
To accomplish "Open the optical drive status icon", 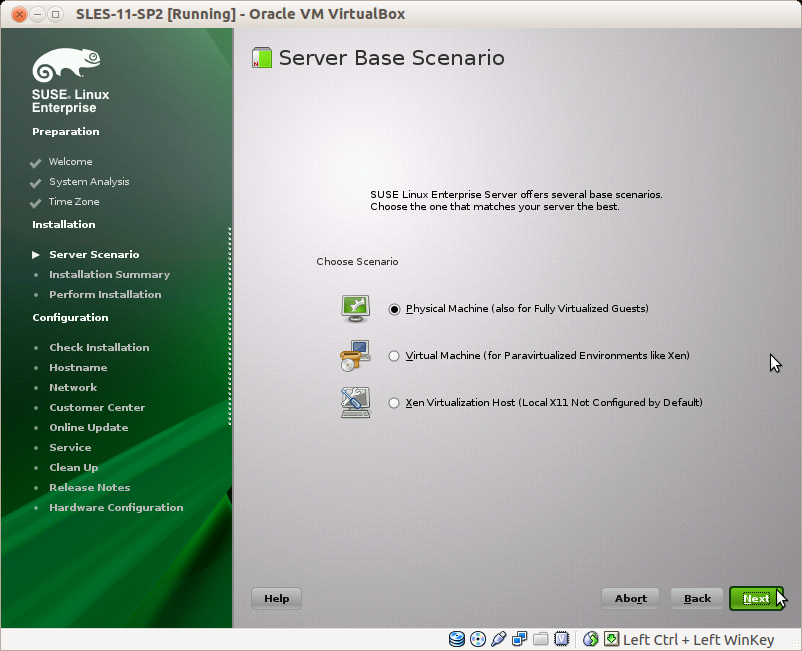I will pos(478,639).
